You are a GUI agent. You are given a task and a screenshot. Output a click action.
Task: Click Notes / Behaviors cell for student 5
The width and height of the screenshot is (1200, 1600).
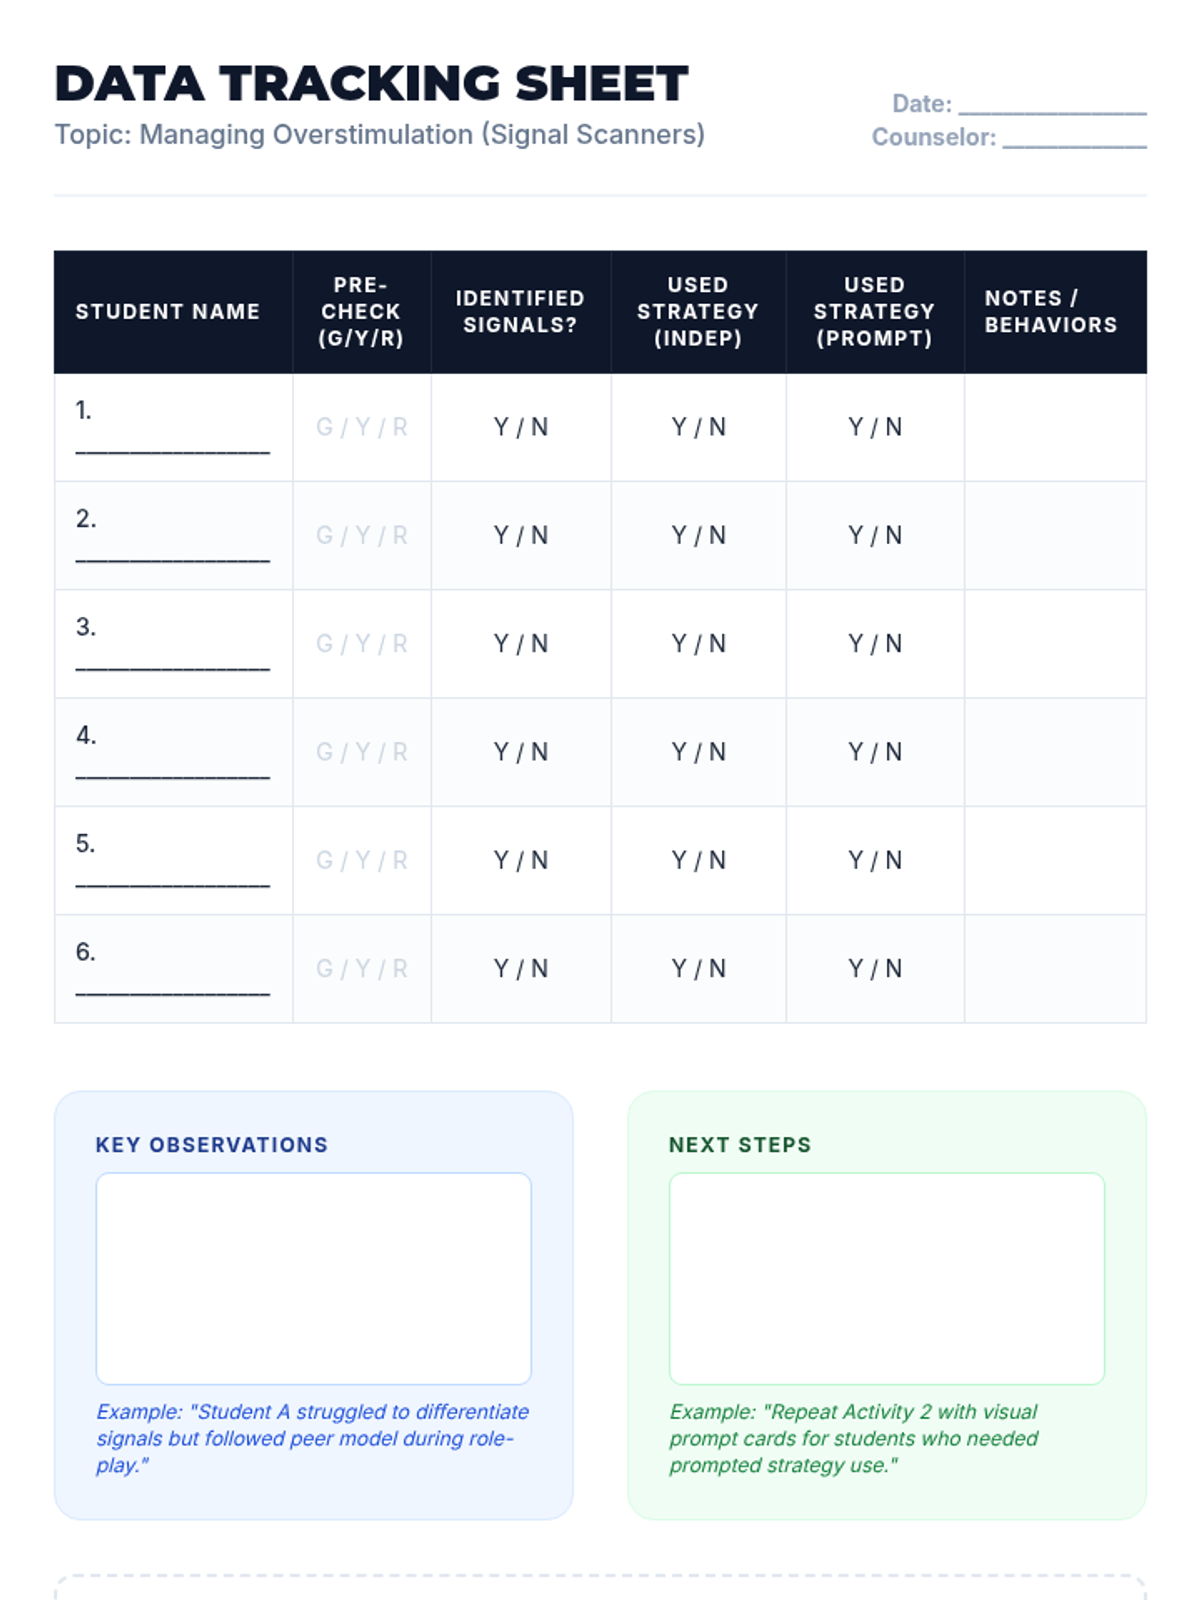[x=1055, y=861]
